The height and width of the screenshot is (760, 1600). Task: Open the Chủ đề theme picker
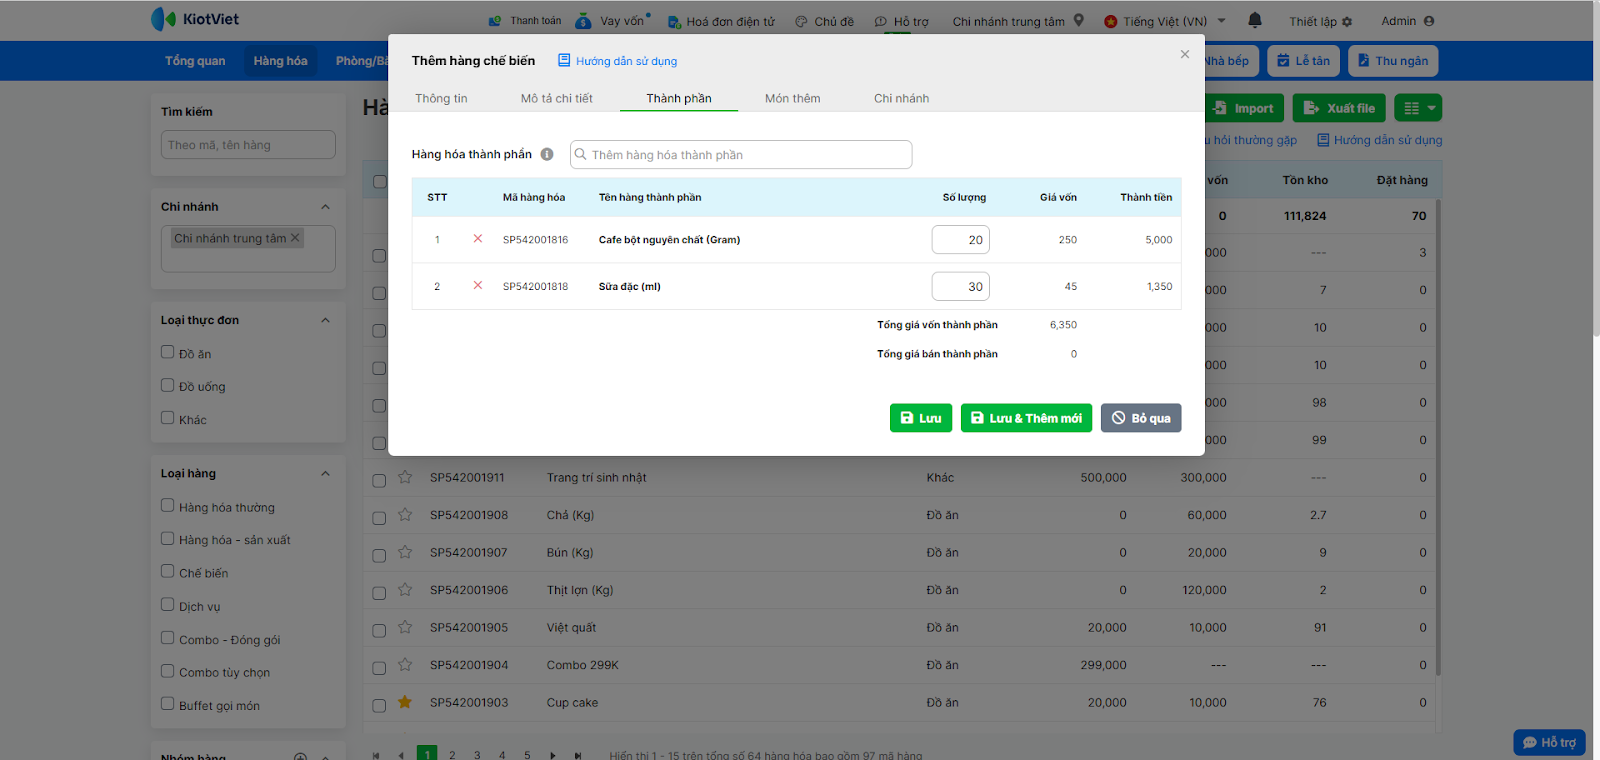(x=825, y=21)
